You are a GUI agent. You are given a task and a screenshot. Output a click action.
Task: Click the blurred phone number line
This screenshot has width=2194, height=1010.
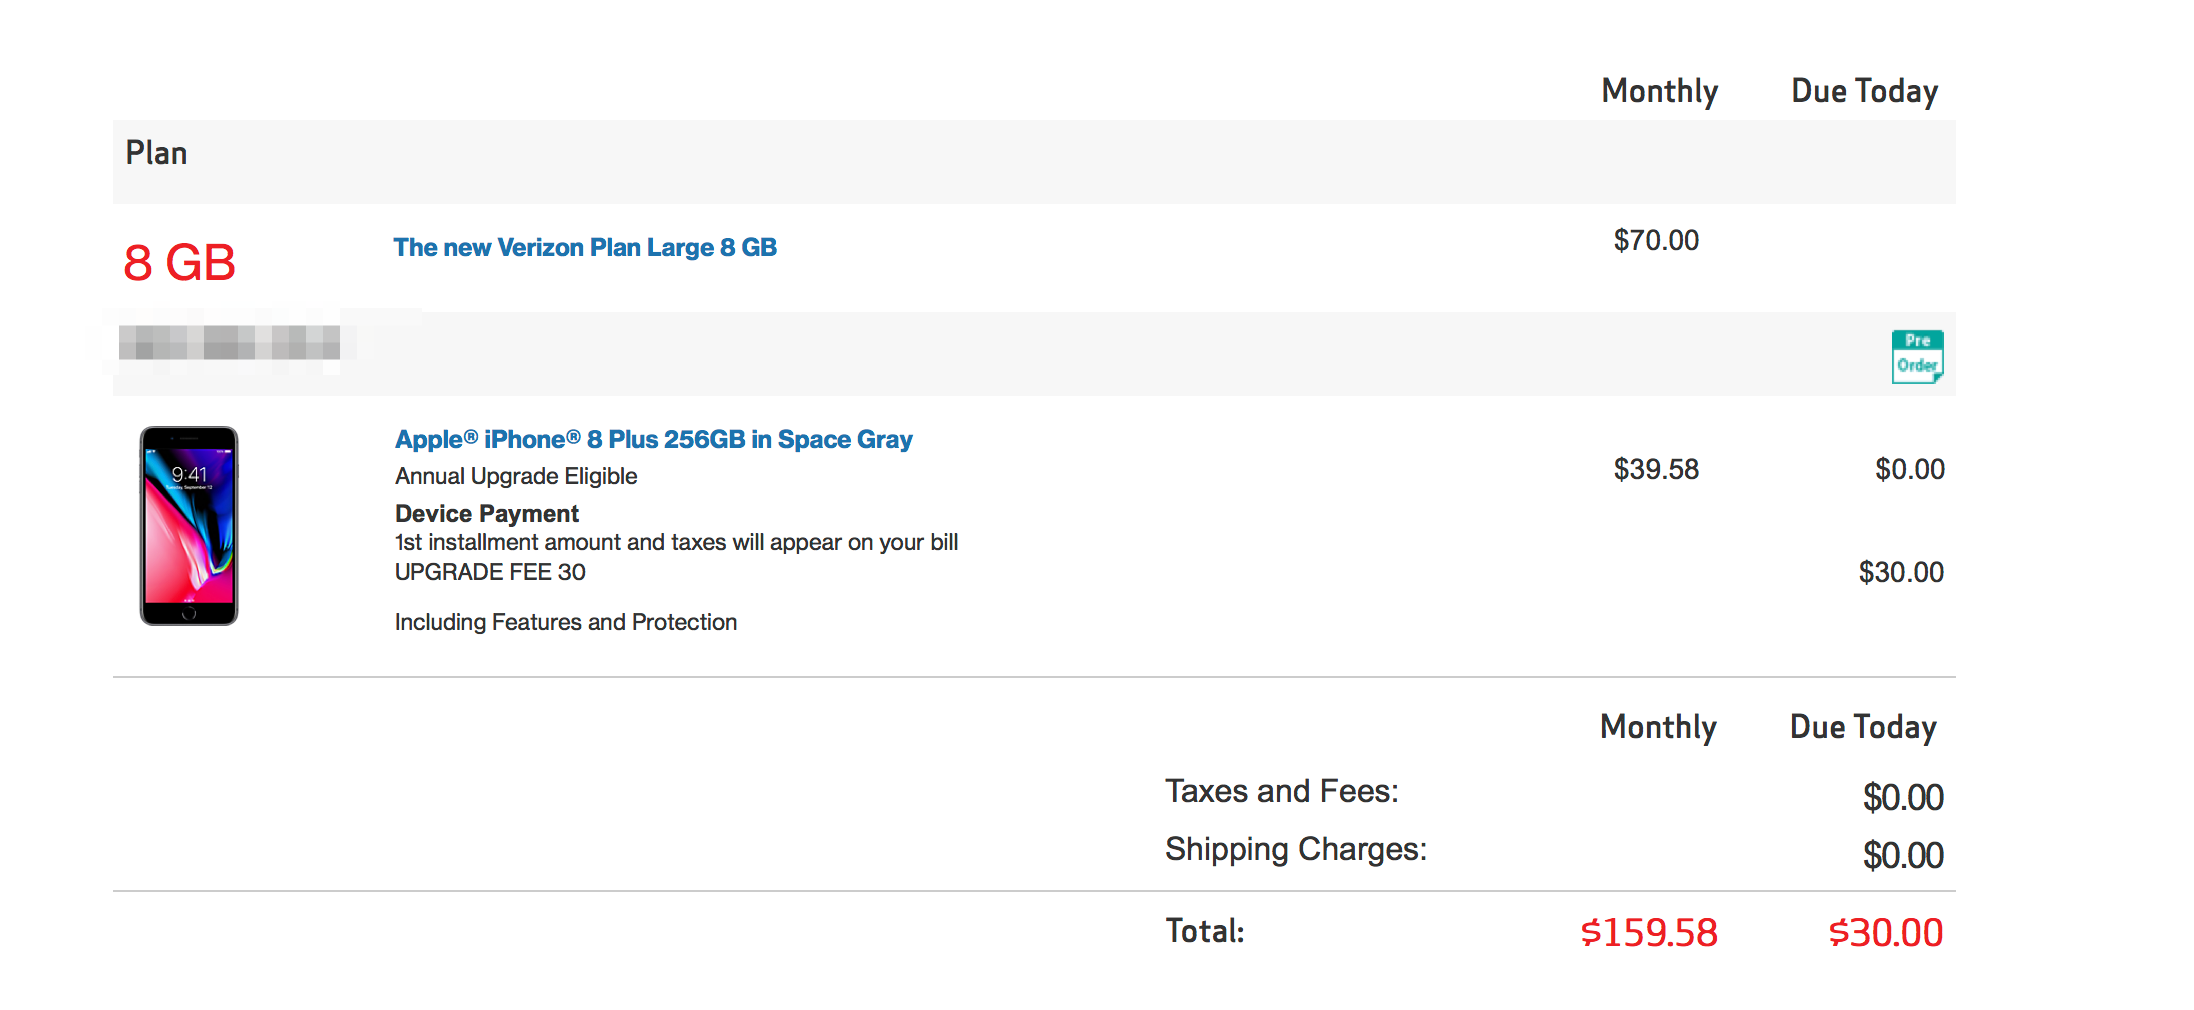(229, 343)
